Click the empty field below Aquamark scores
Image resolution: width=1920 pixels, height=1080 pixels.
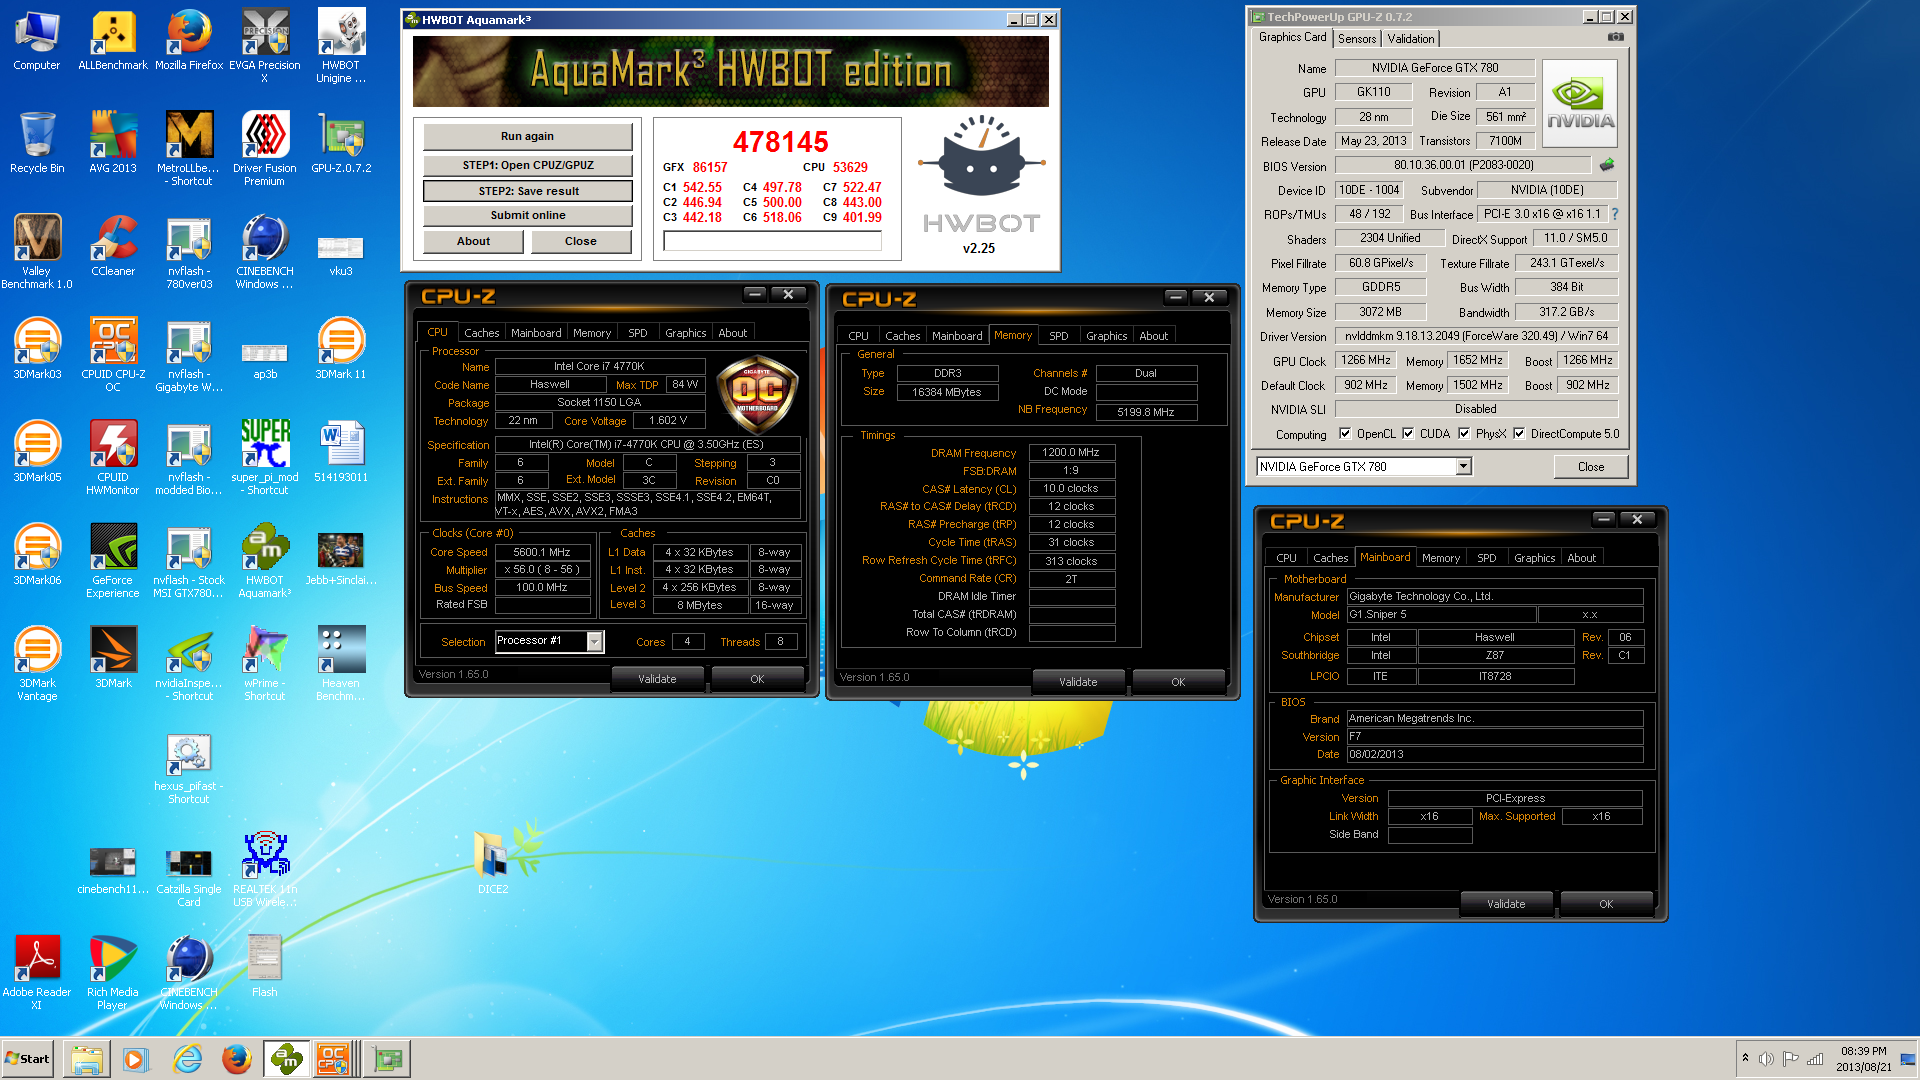coord(772,241)
